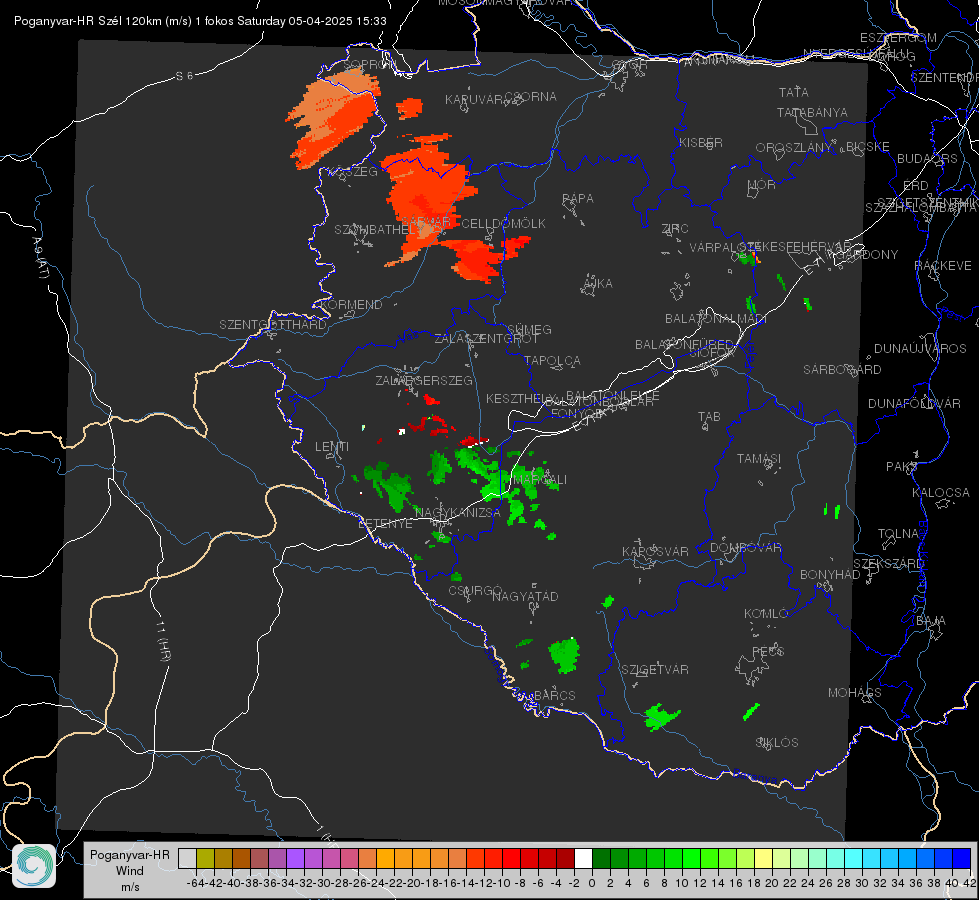Screen dimensions: 979x900
Task: Click the KISBER town label
Action: click(x=701, y=142)
